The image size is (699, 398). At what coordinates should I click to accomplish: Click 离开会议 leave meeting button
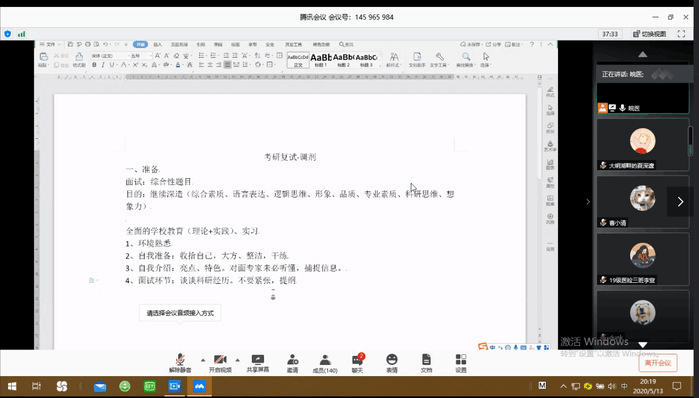pos(658,363)
